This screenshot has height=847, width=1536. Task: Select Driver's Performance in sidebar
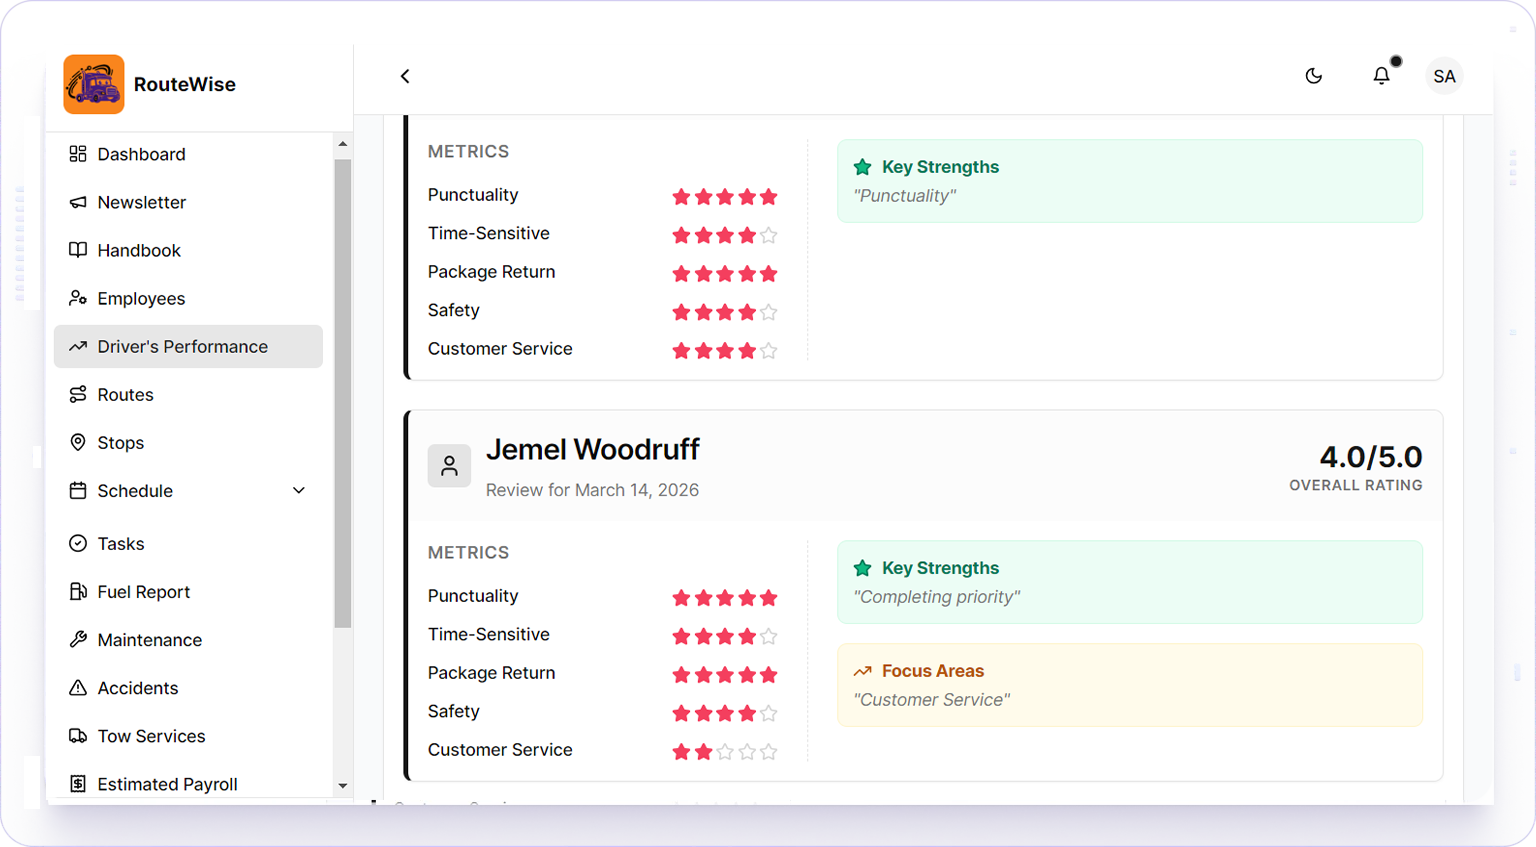[182, 347]
